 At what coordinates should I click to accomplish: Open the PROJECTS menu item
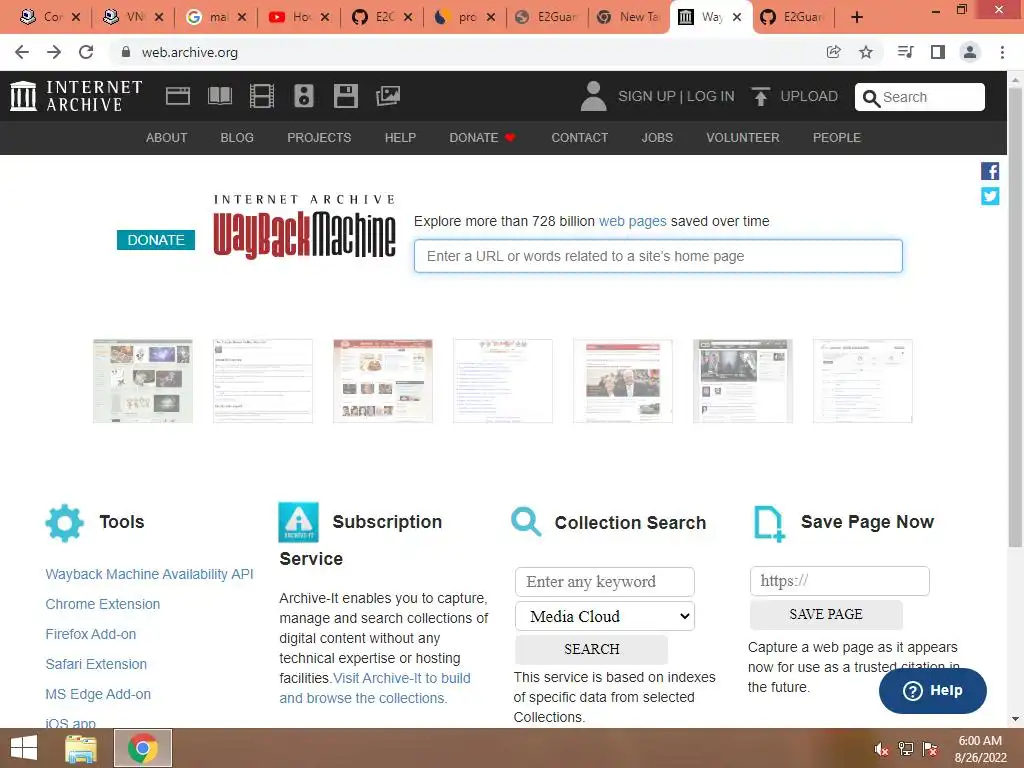[x=319, y=138]
